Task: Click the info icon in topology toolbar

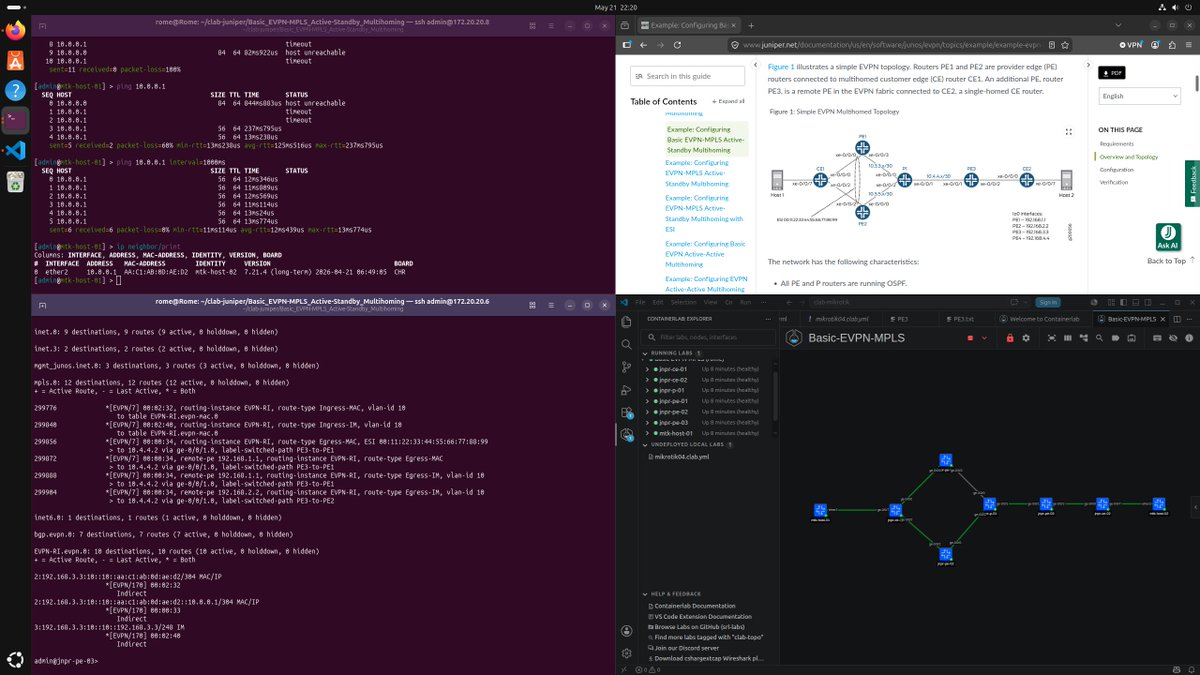Action: point(1189,338)
